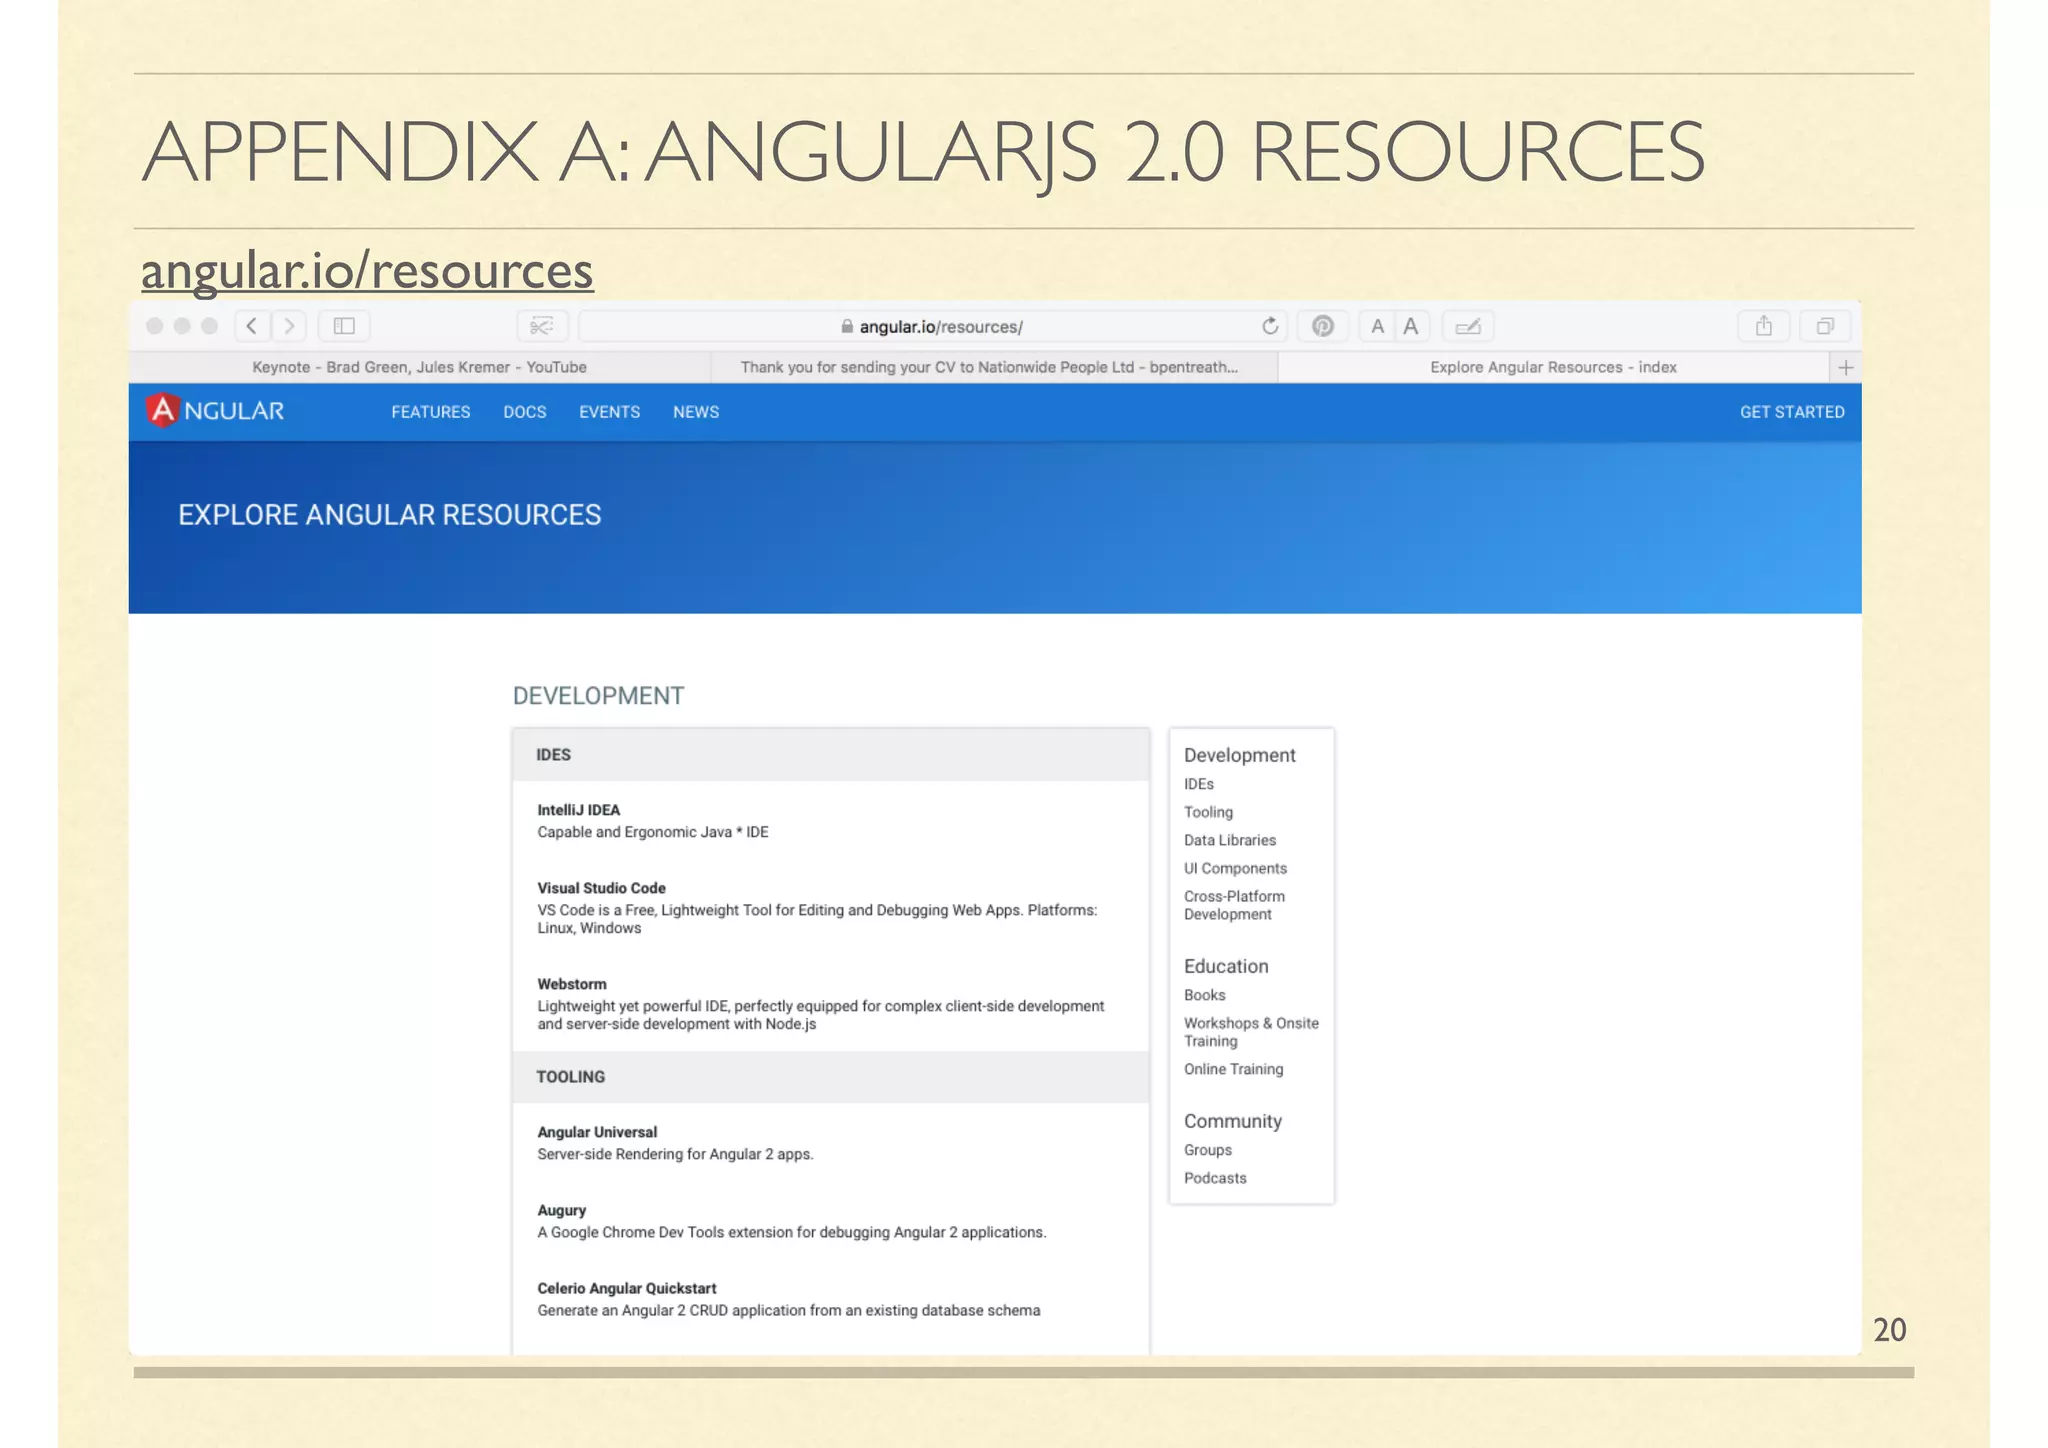Open a new tab with plus button

pos(1846,367)
